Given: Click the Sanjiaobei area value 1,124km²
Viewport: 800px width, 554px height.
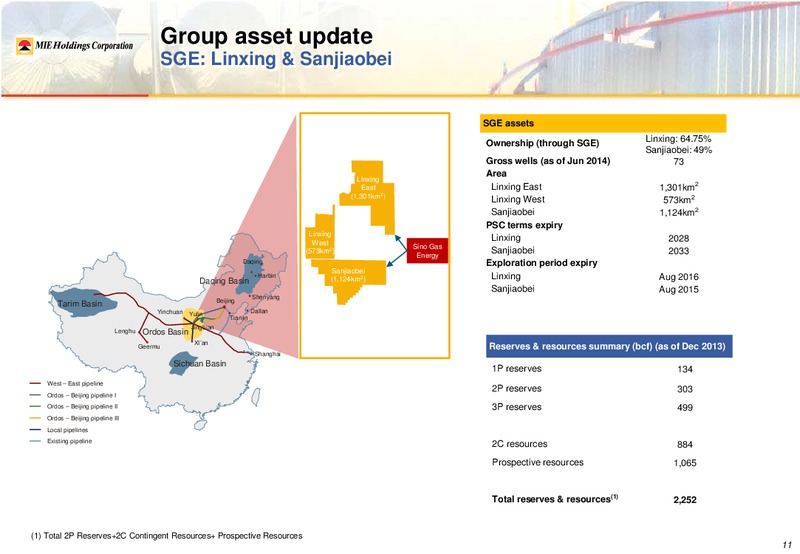Looking at the screenshot, I should point(679,212).
